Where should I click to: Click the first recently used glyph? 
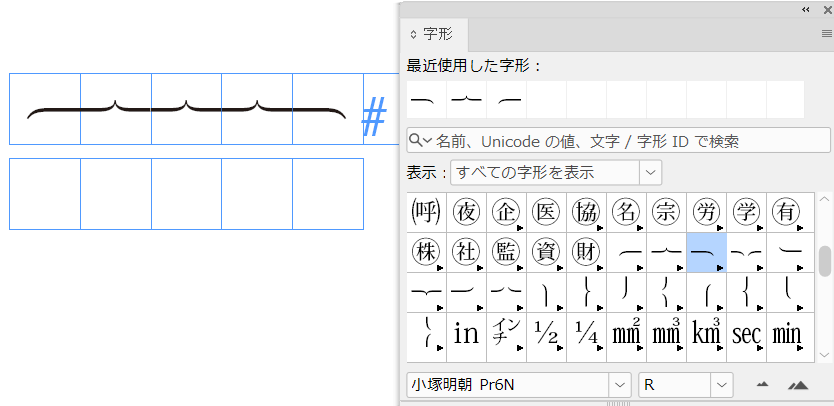click(426, 99)
